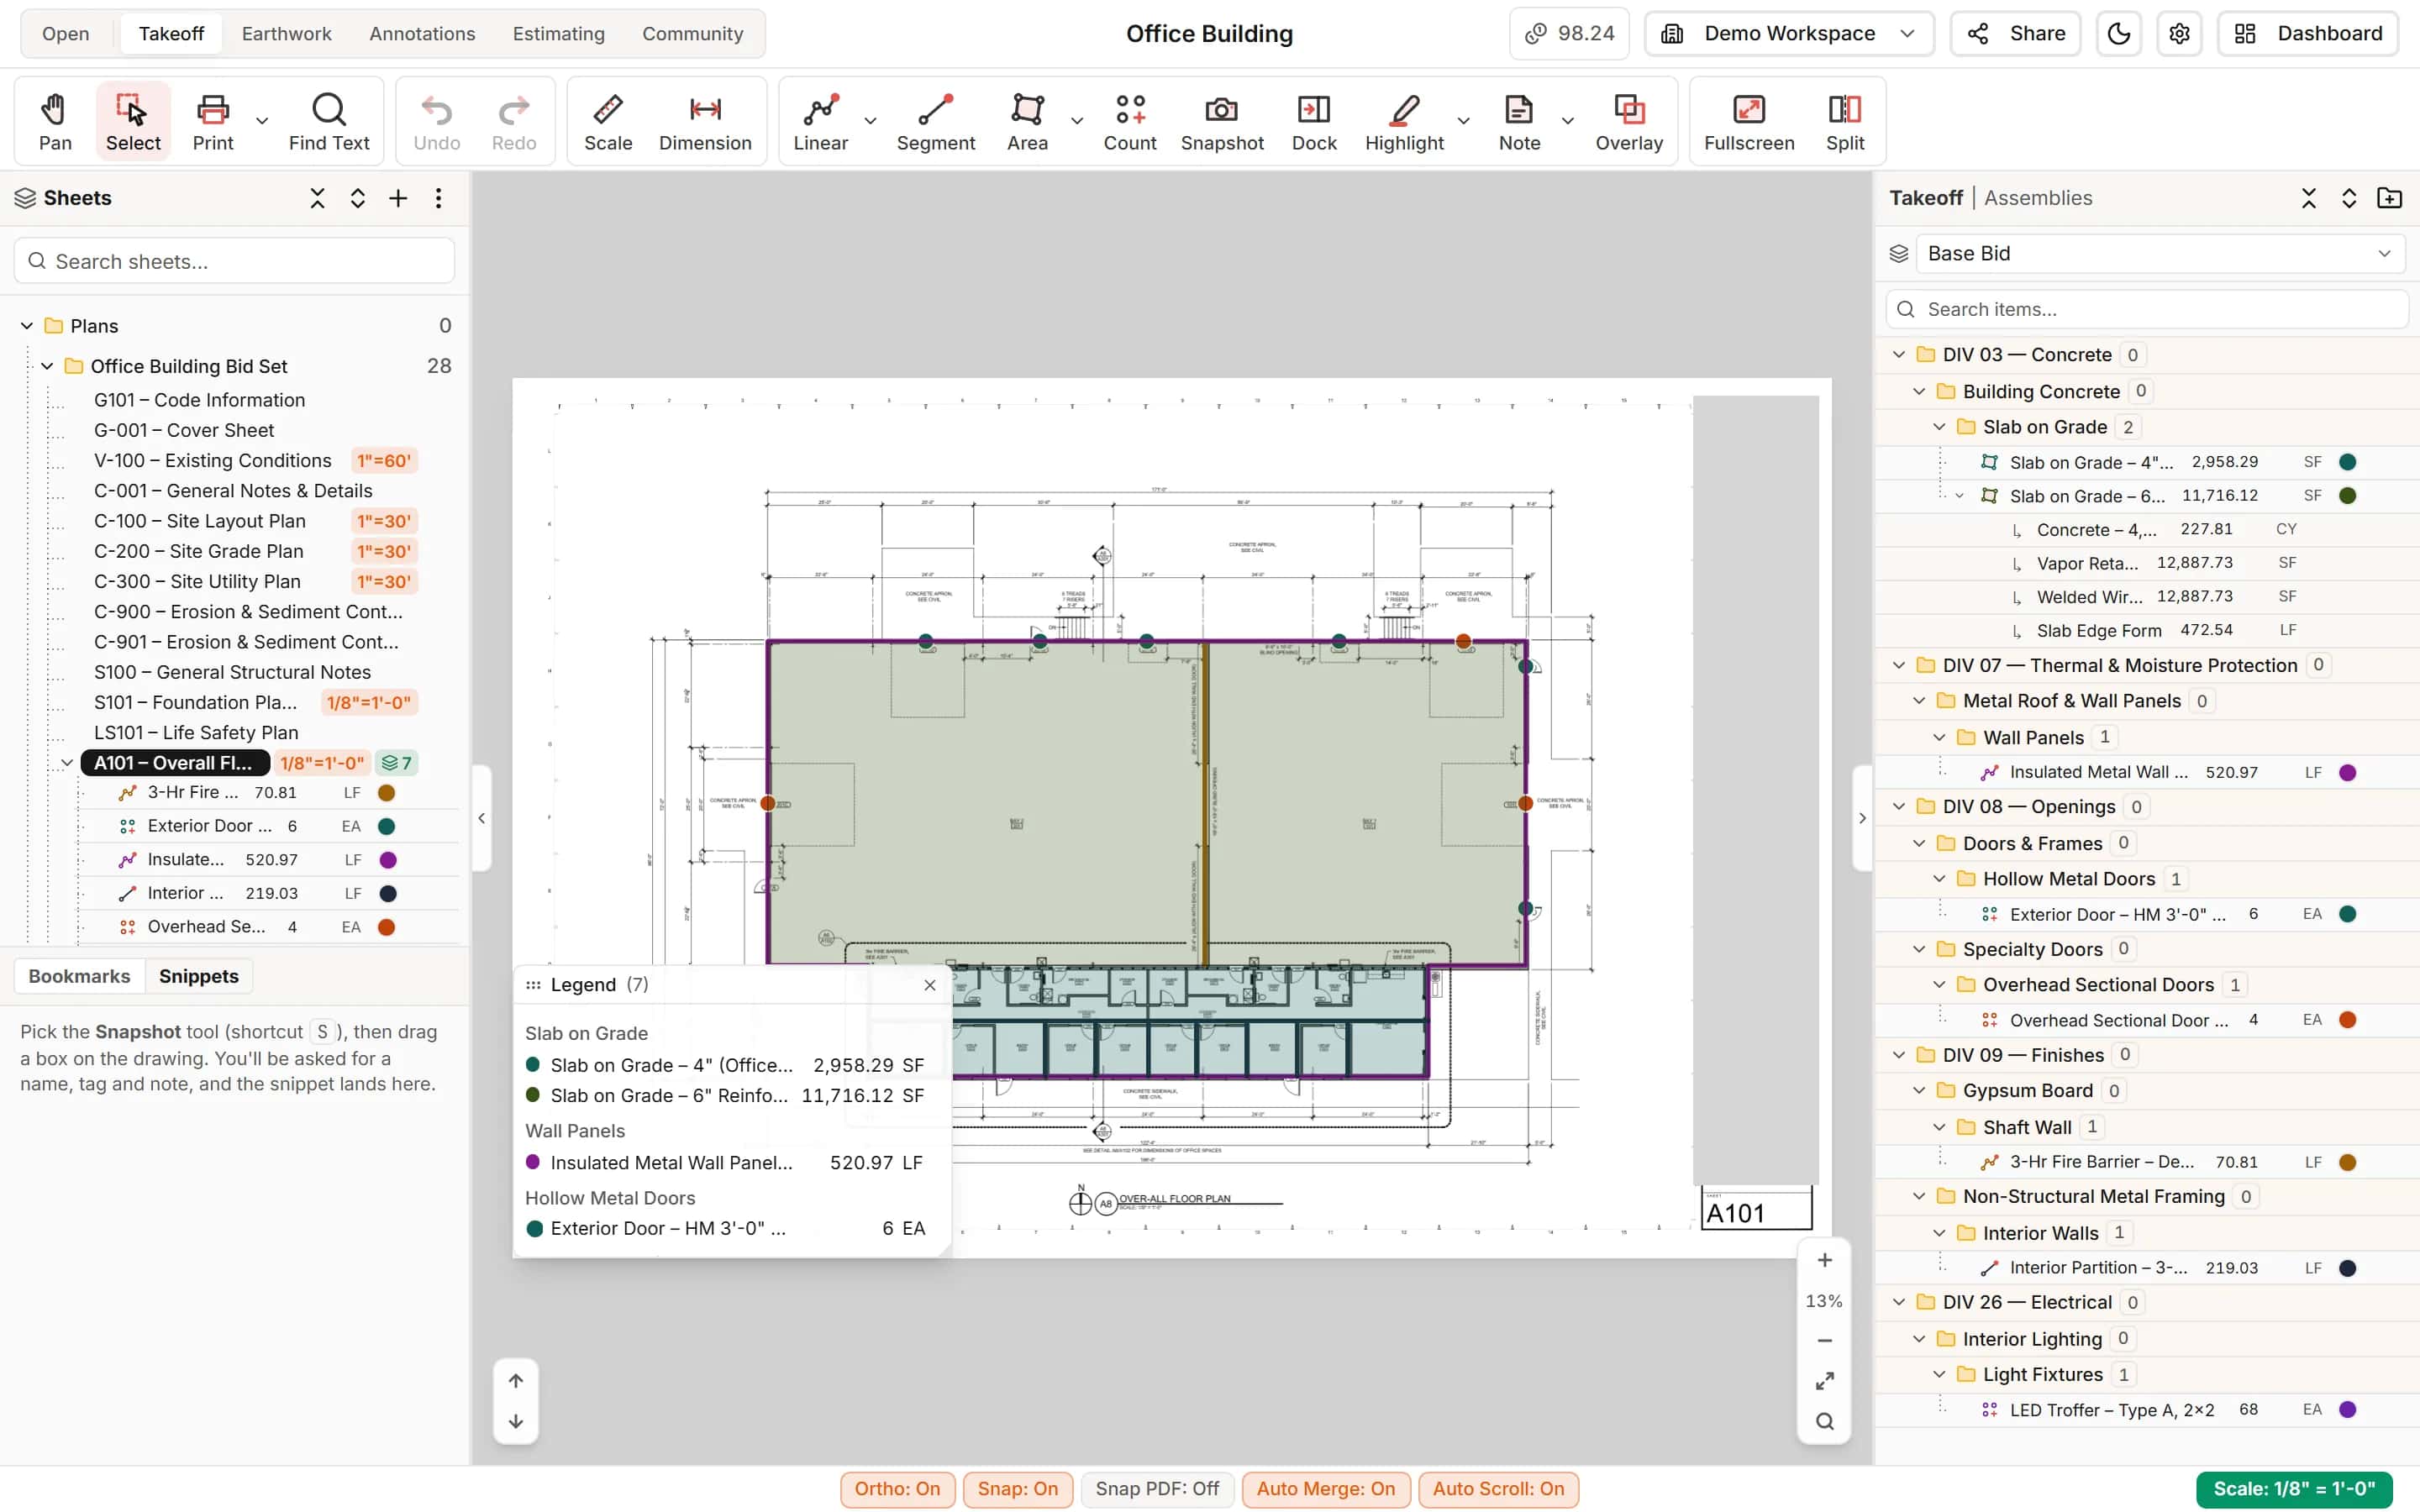Select the Area tool
This screenshot has height=1512, width=2420.
(x=1027, y=122)
